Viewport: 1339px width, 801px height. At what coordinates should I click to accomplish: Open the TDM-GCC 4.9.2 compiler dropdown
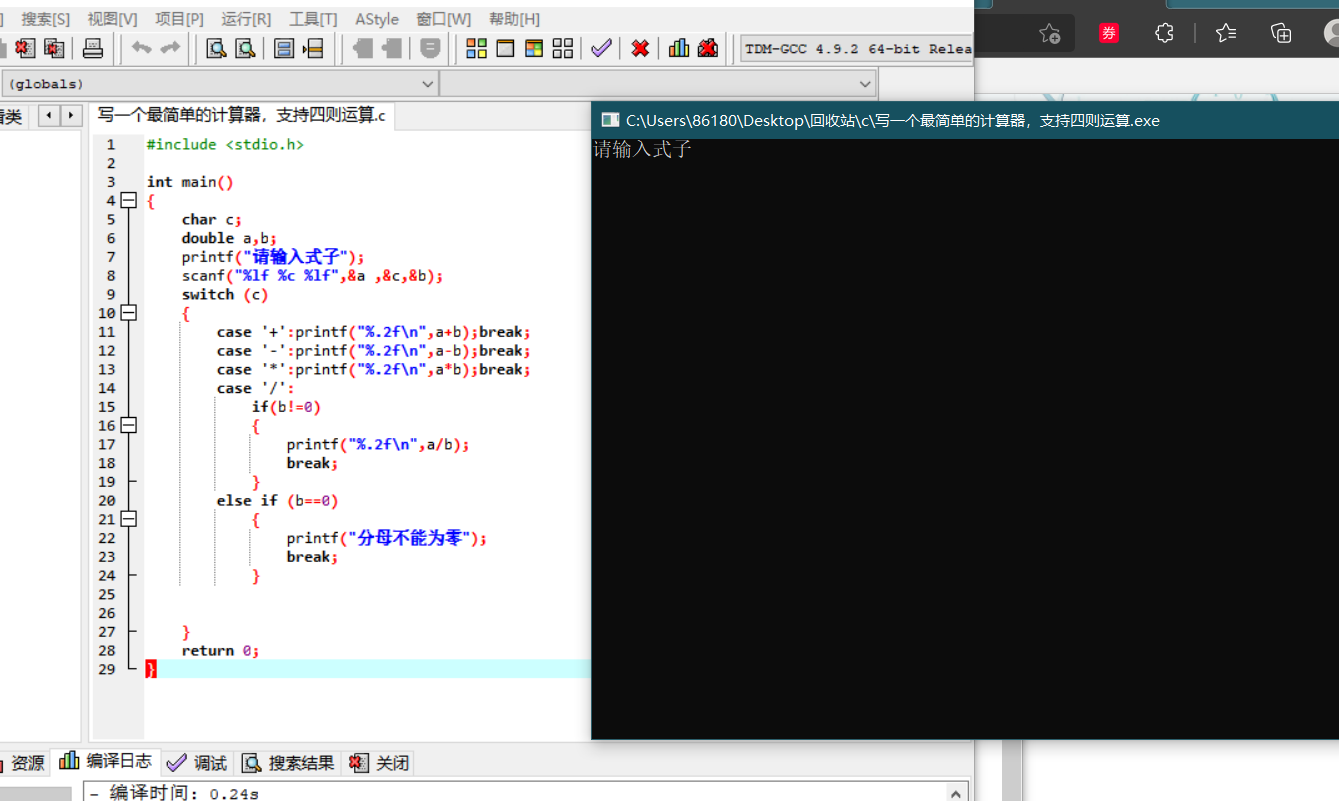pos(857,48)
